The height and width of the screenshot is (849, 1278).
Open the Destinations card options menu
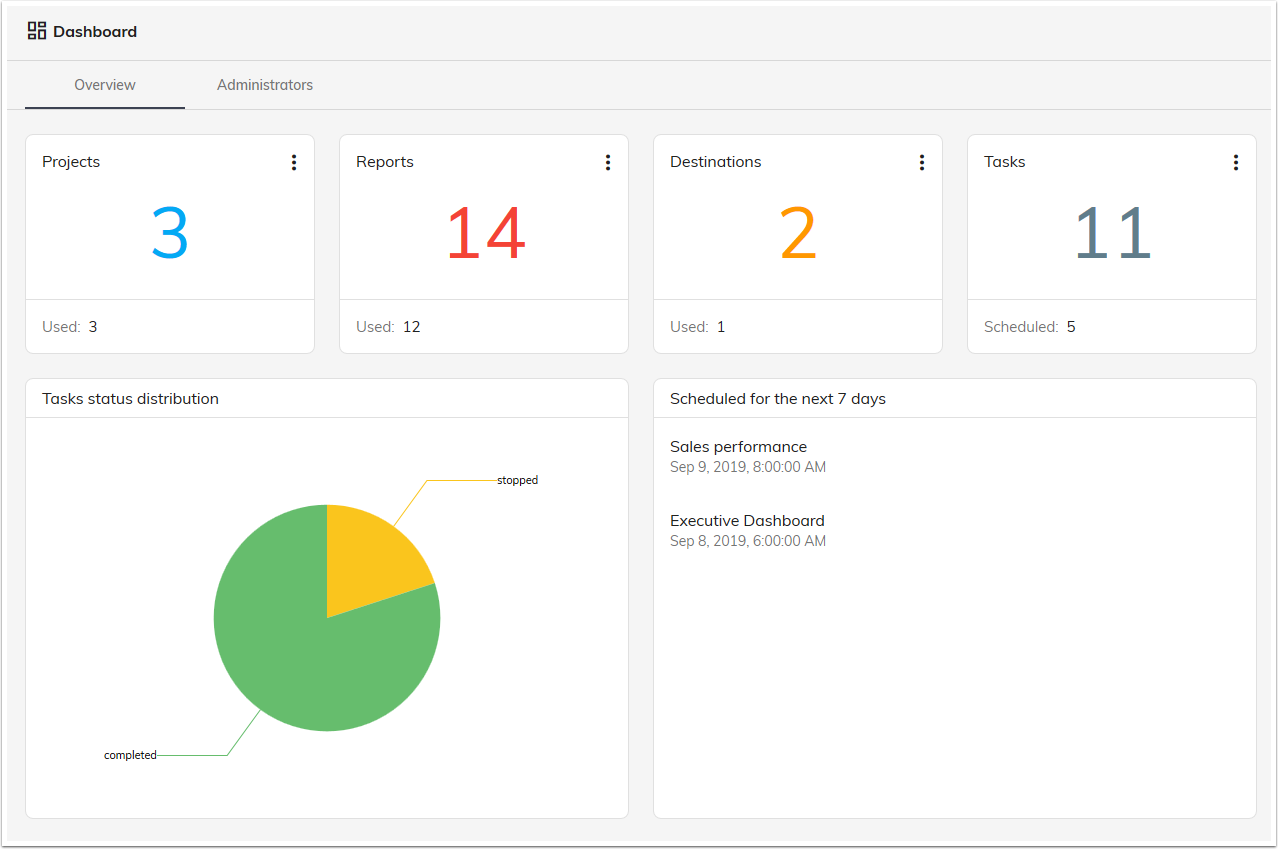pyautogui.click(x=922, y=161)
